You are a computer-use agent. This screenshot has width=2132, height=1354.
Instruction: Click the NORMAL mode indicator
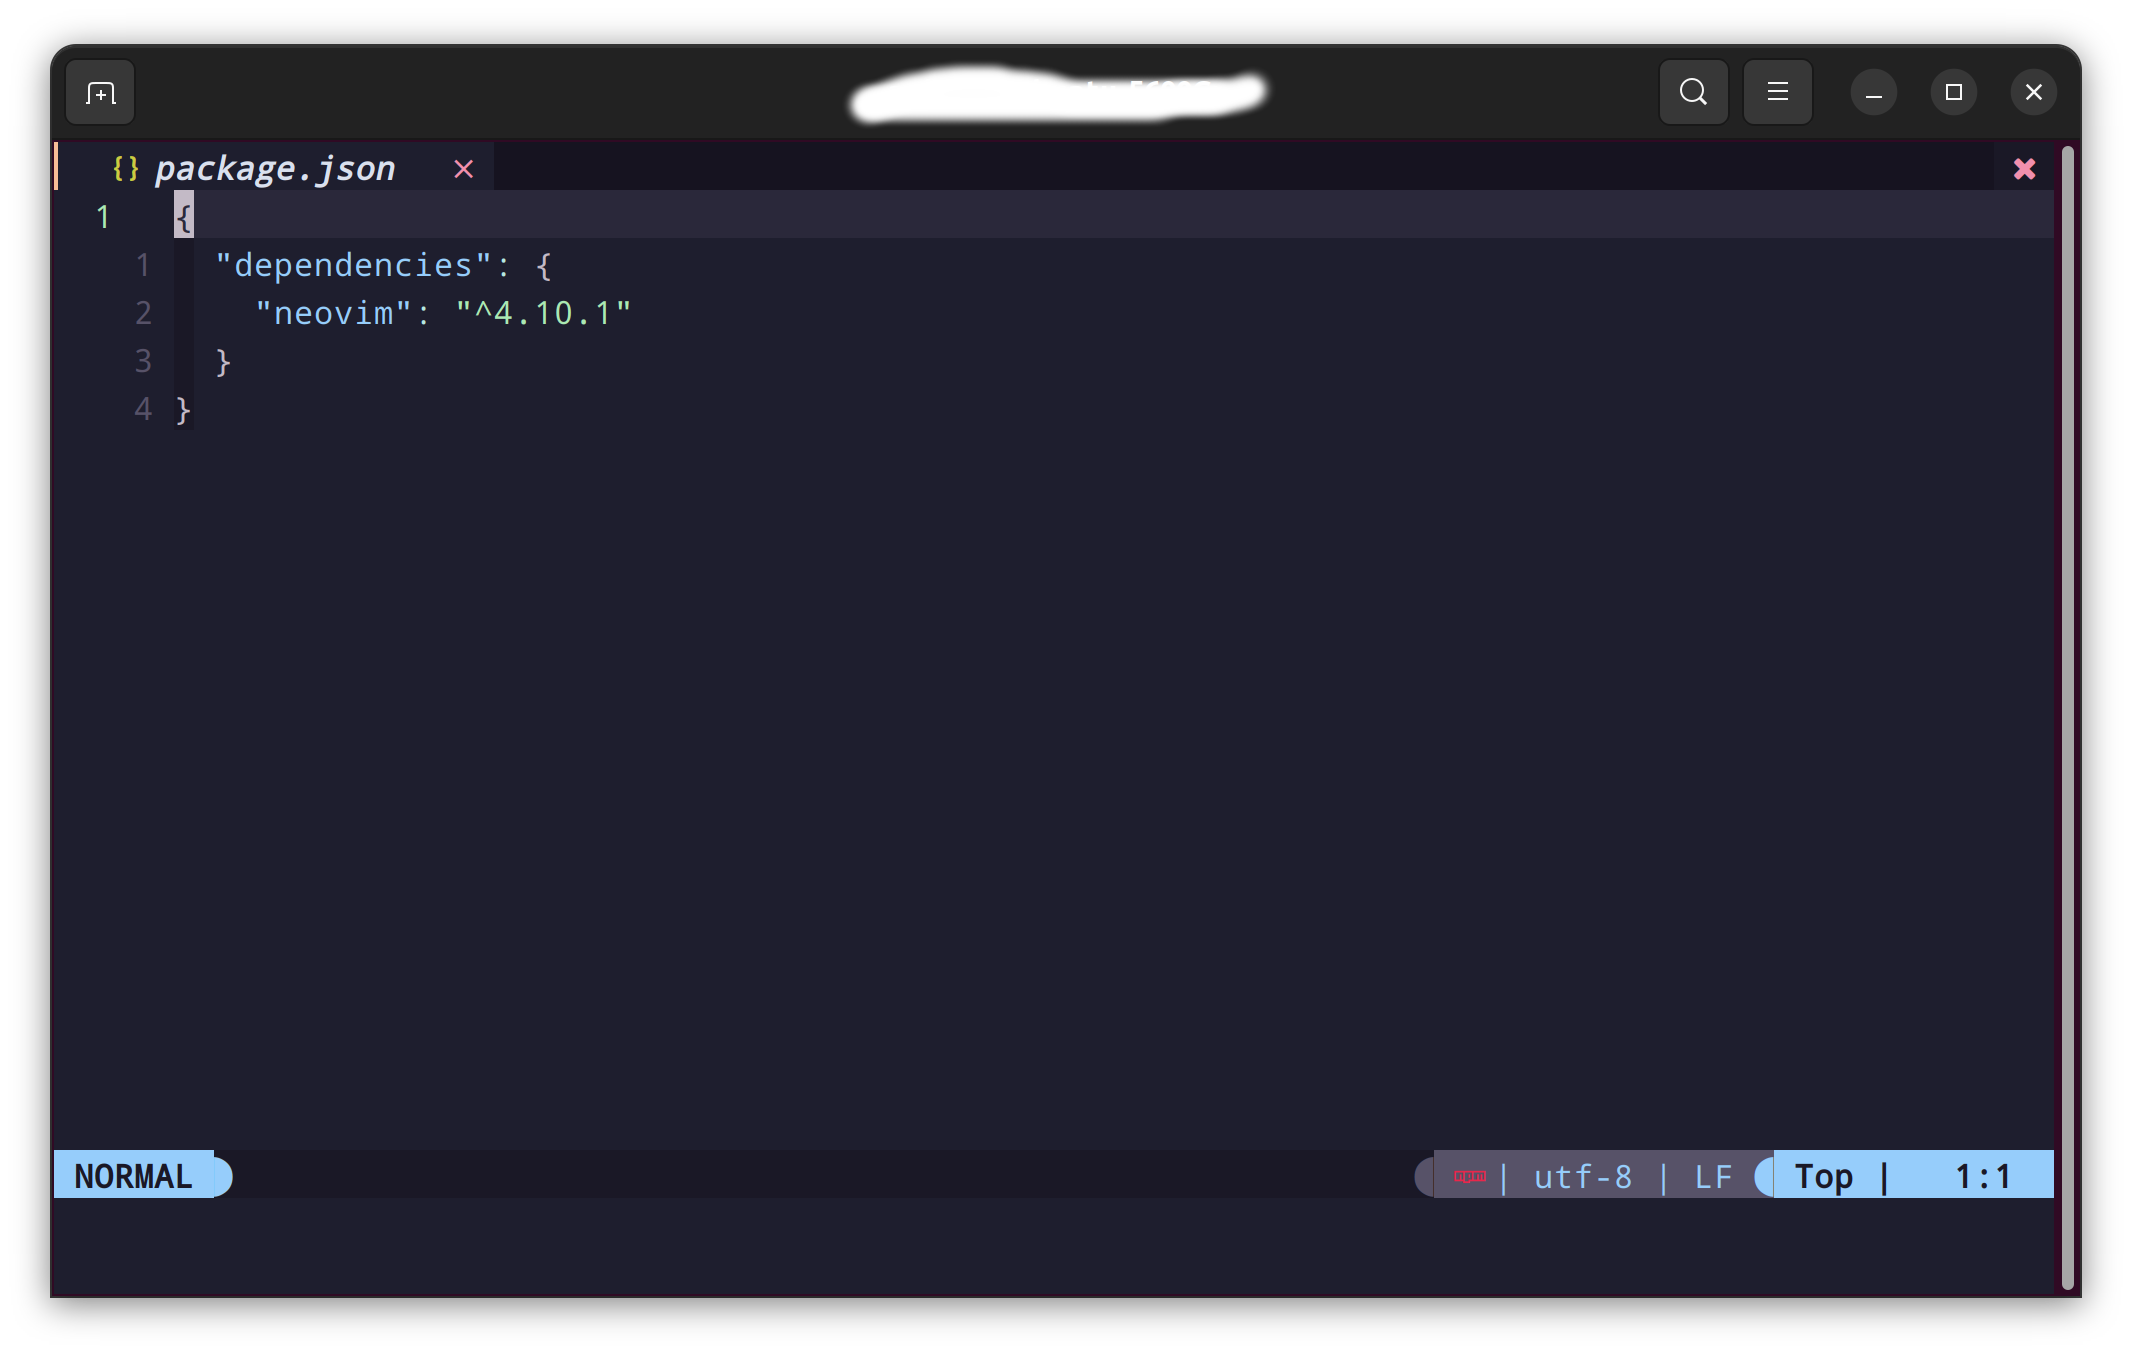tap(135, 1175)
